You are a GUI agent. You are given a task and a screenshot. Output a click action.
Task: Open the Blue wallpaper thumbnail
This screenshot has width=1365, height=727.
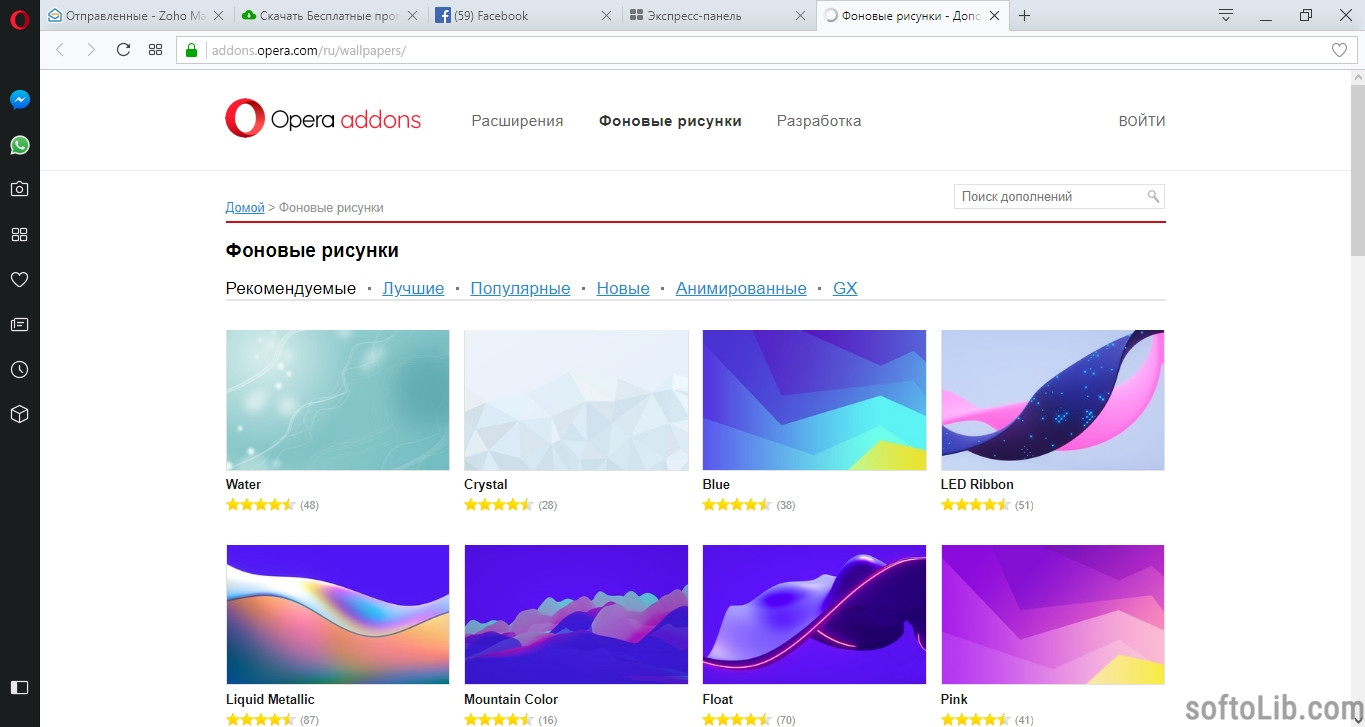tap(815, 400)
